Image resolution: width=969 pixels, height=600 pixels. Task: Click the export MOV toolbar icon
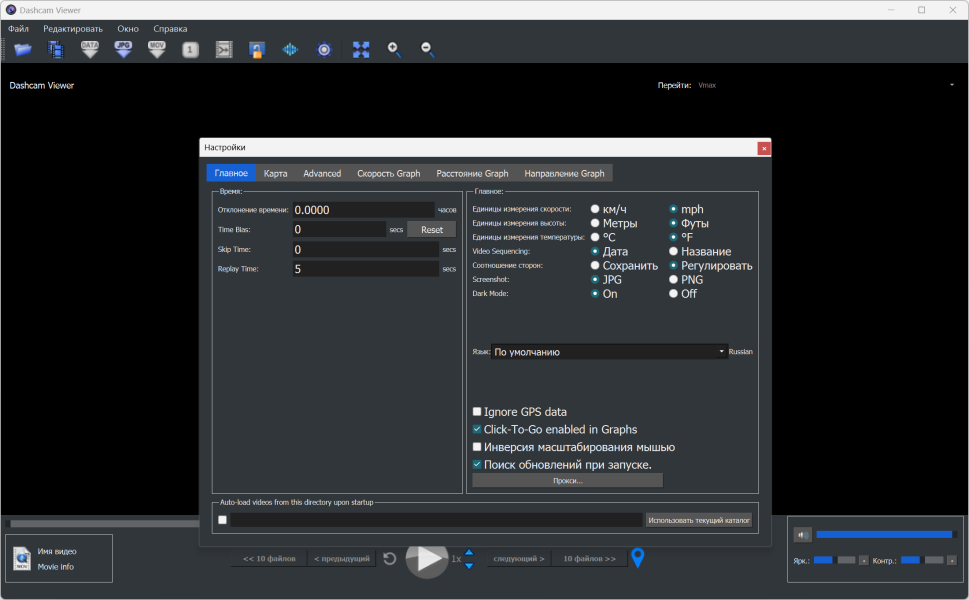[157, 49]
